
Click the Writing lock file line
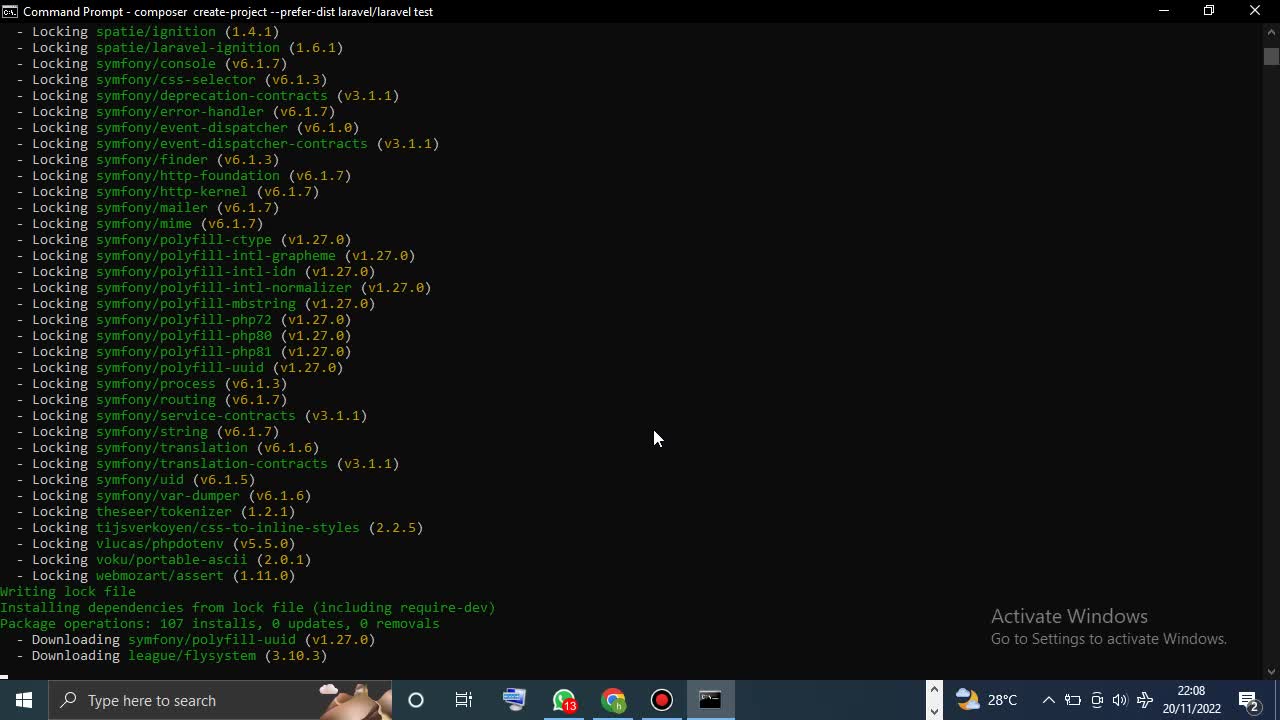68,591
